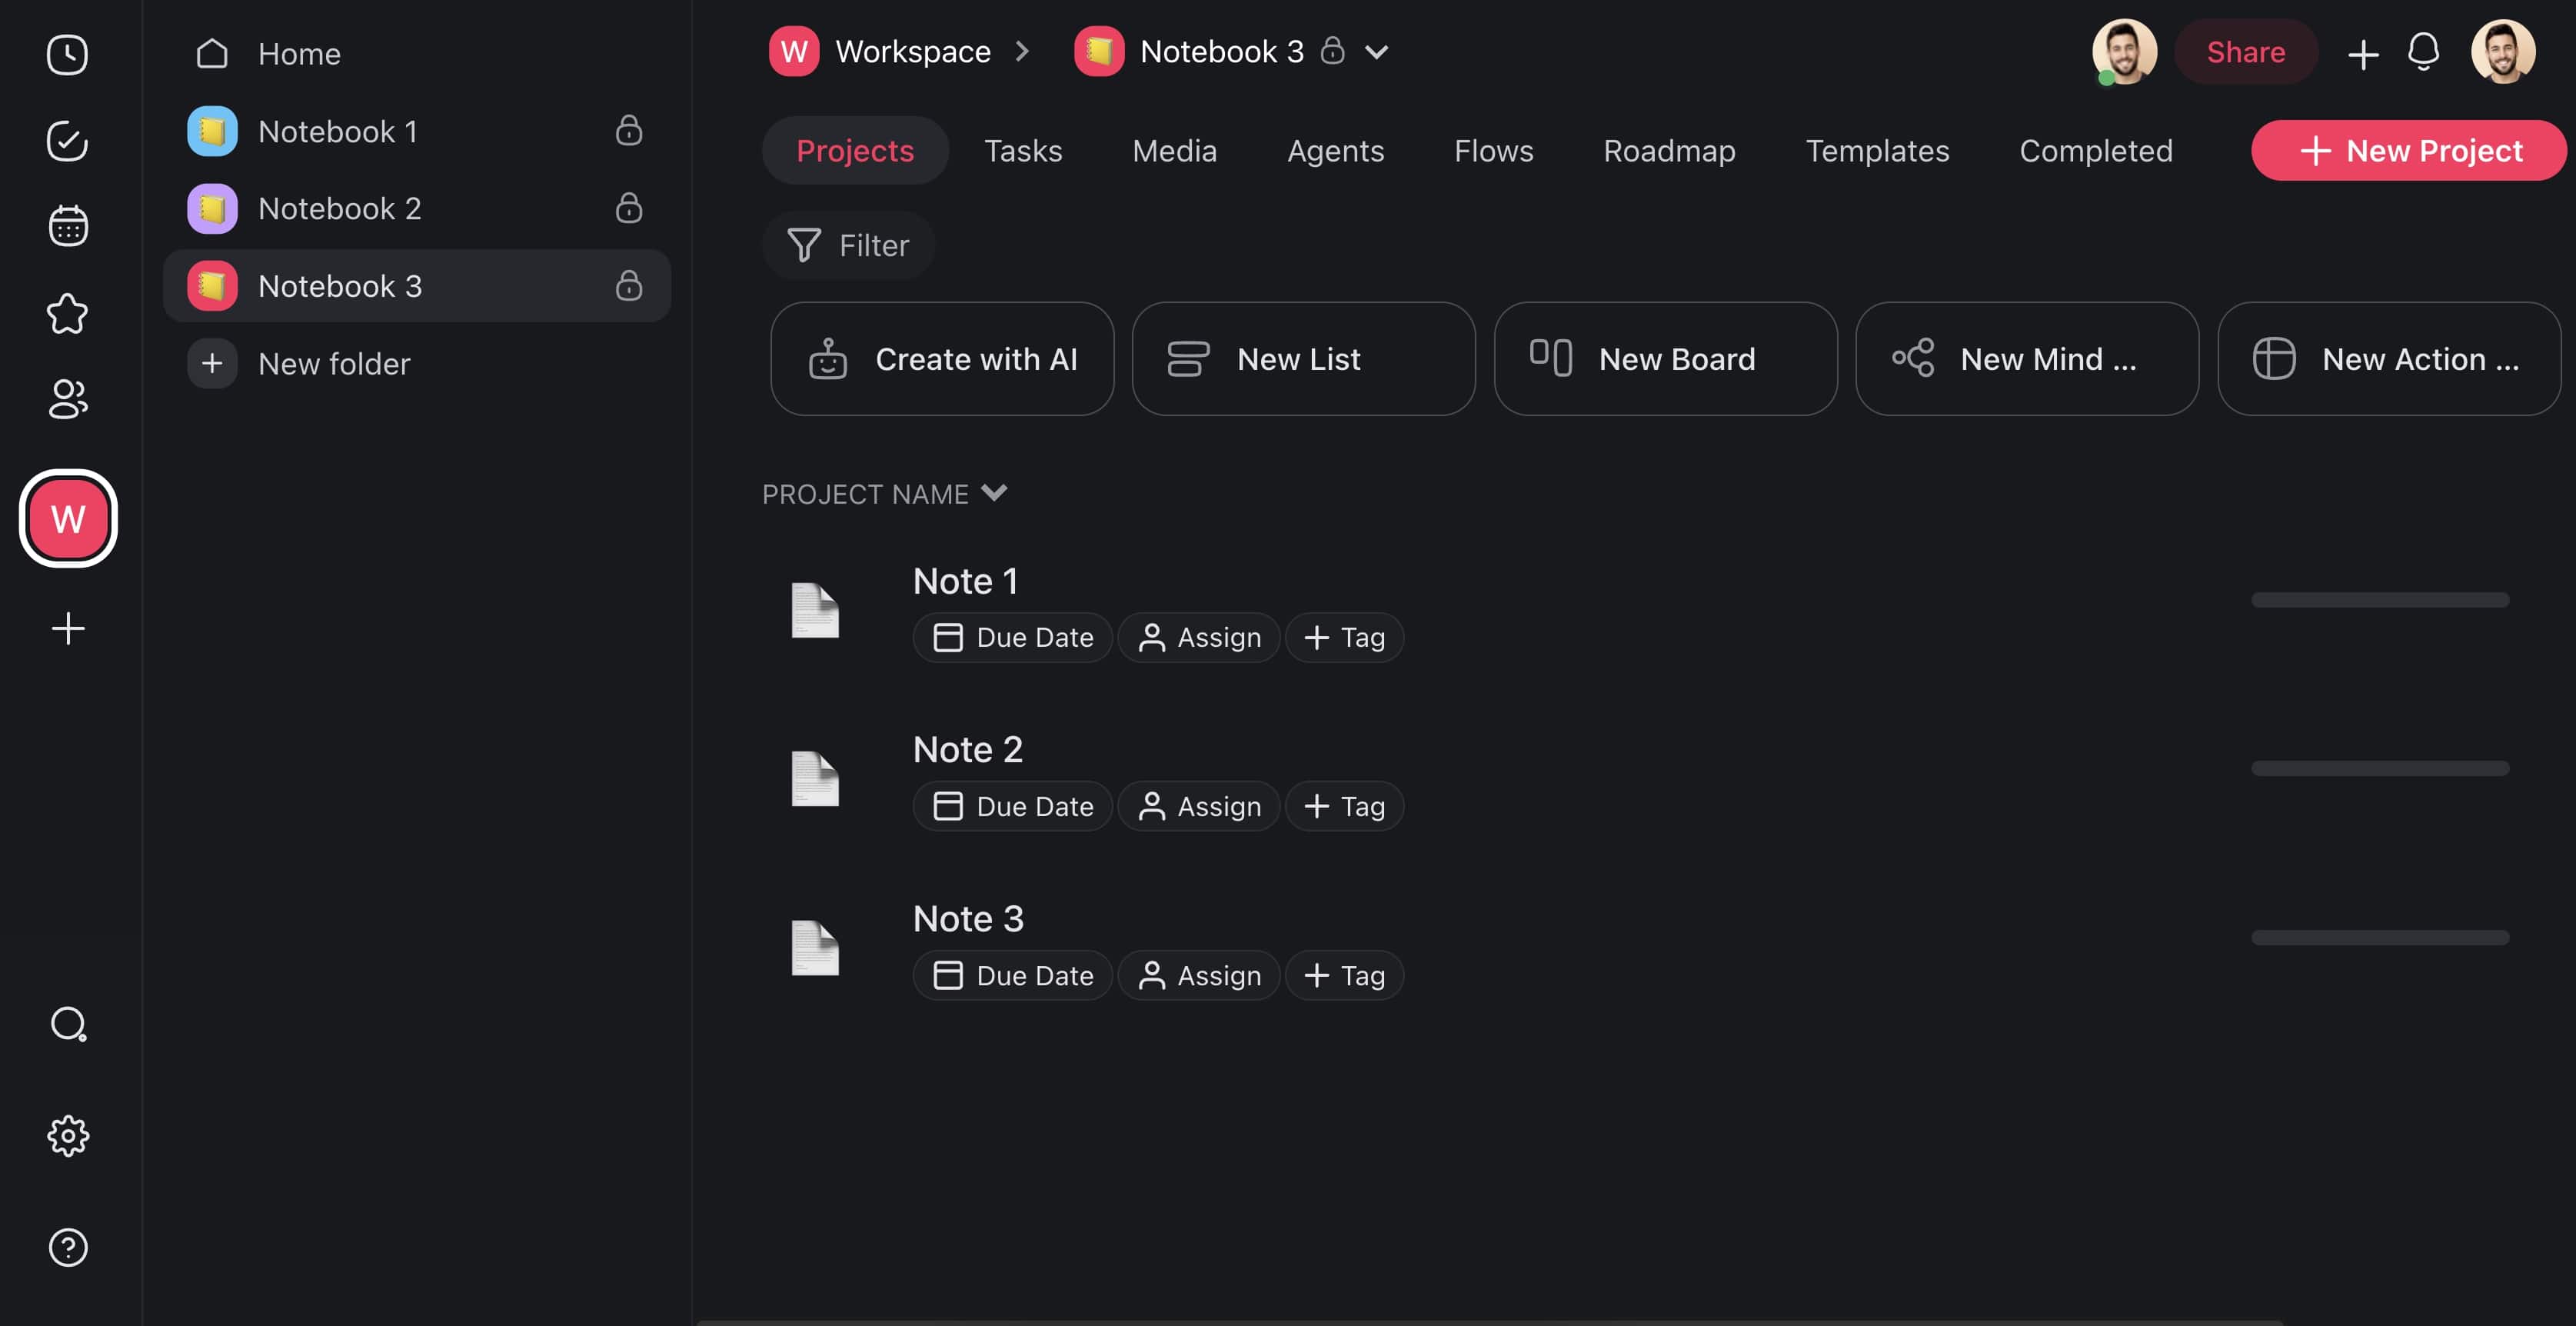Image resolution: width=2576 pixels, height=1326 pixels.
Task: Open the people/members icon in sidebar
Action: [x=68, y=399]
